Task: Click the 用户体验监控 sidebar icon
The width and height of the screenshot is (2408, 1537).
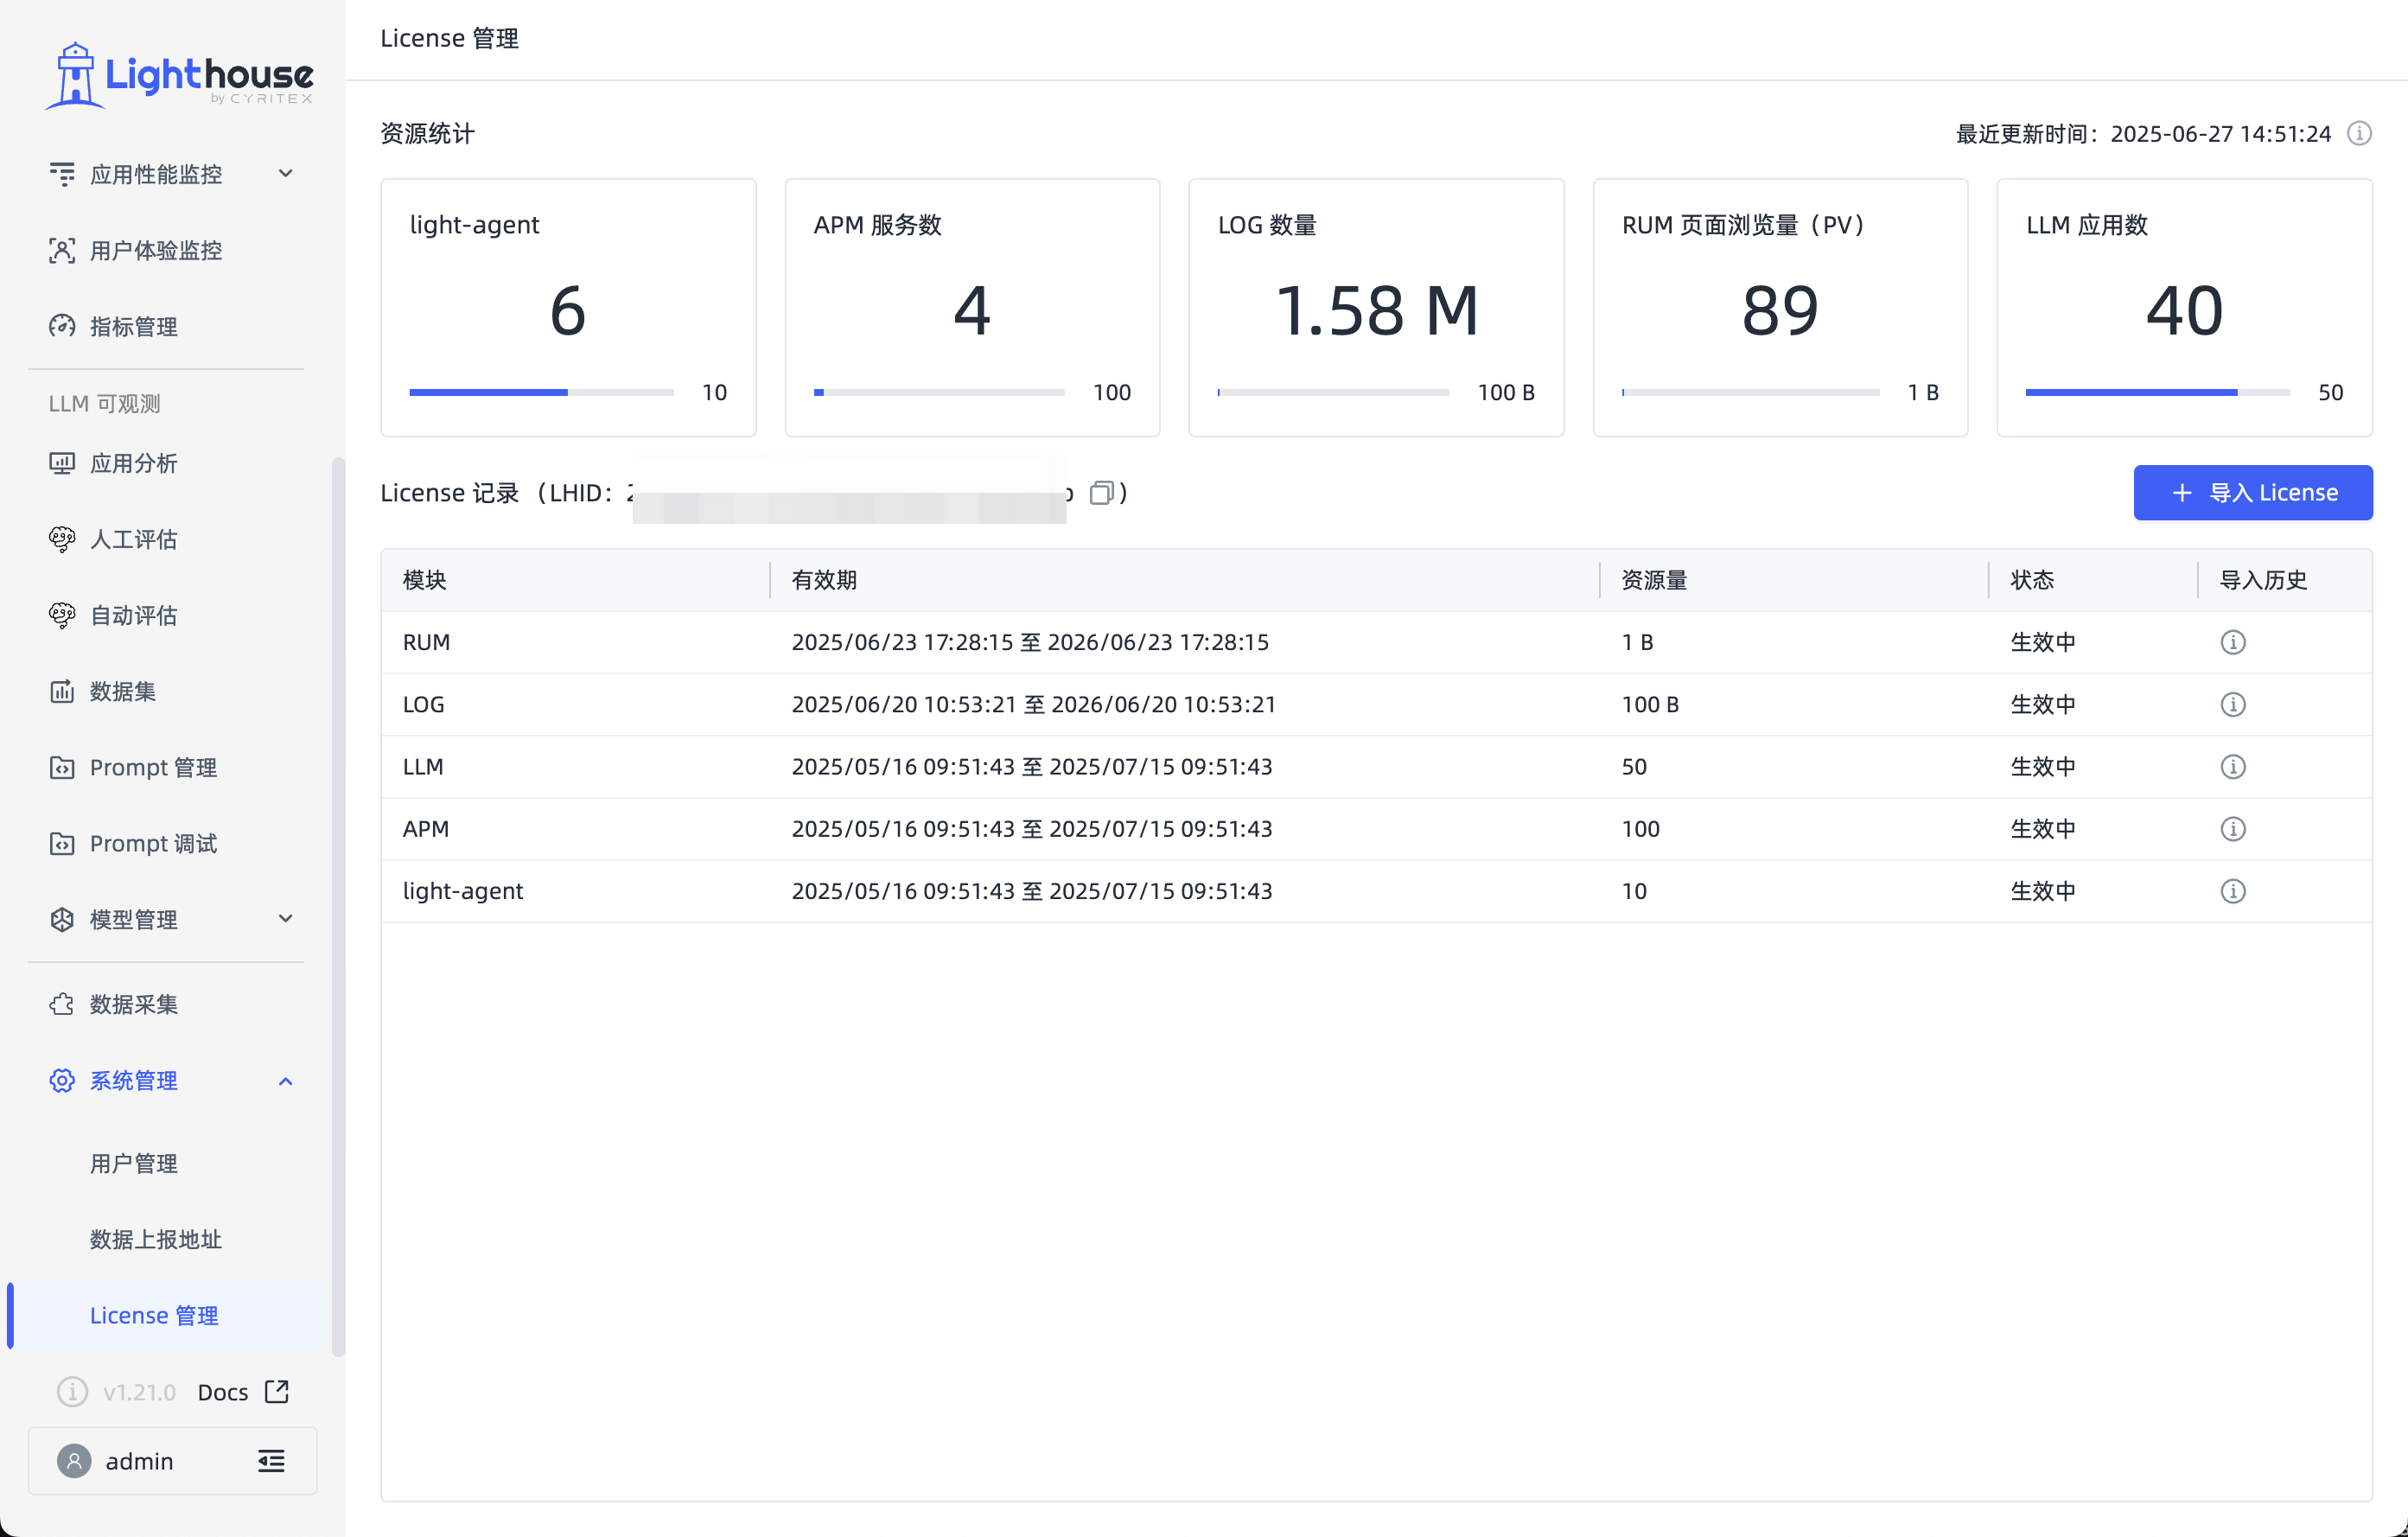Action: [62, 250]
